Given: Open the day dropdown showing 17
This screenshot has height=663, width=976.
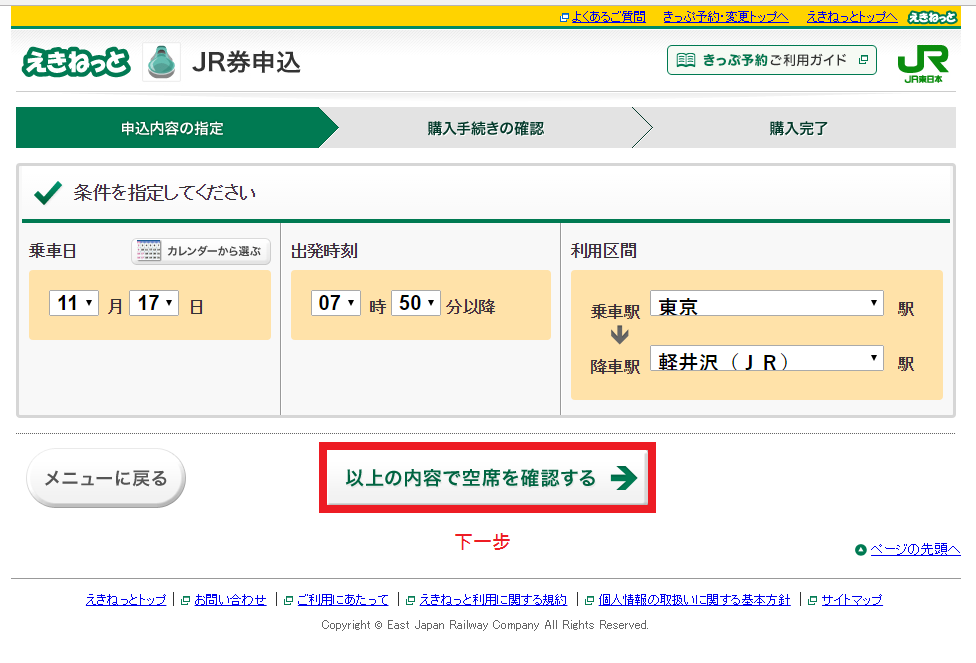Looking at the screenshot, I should point(154,303).
